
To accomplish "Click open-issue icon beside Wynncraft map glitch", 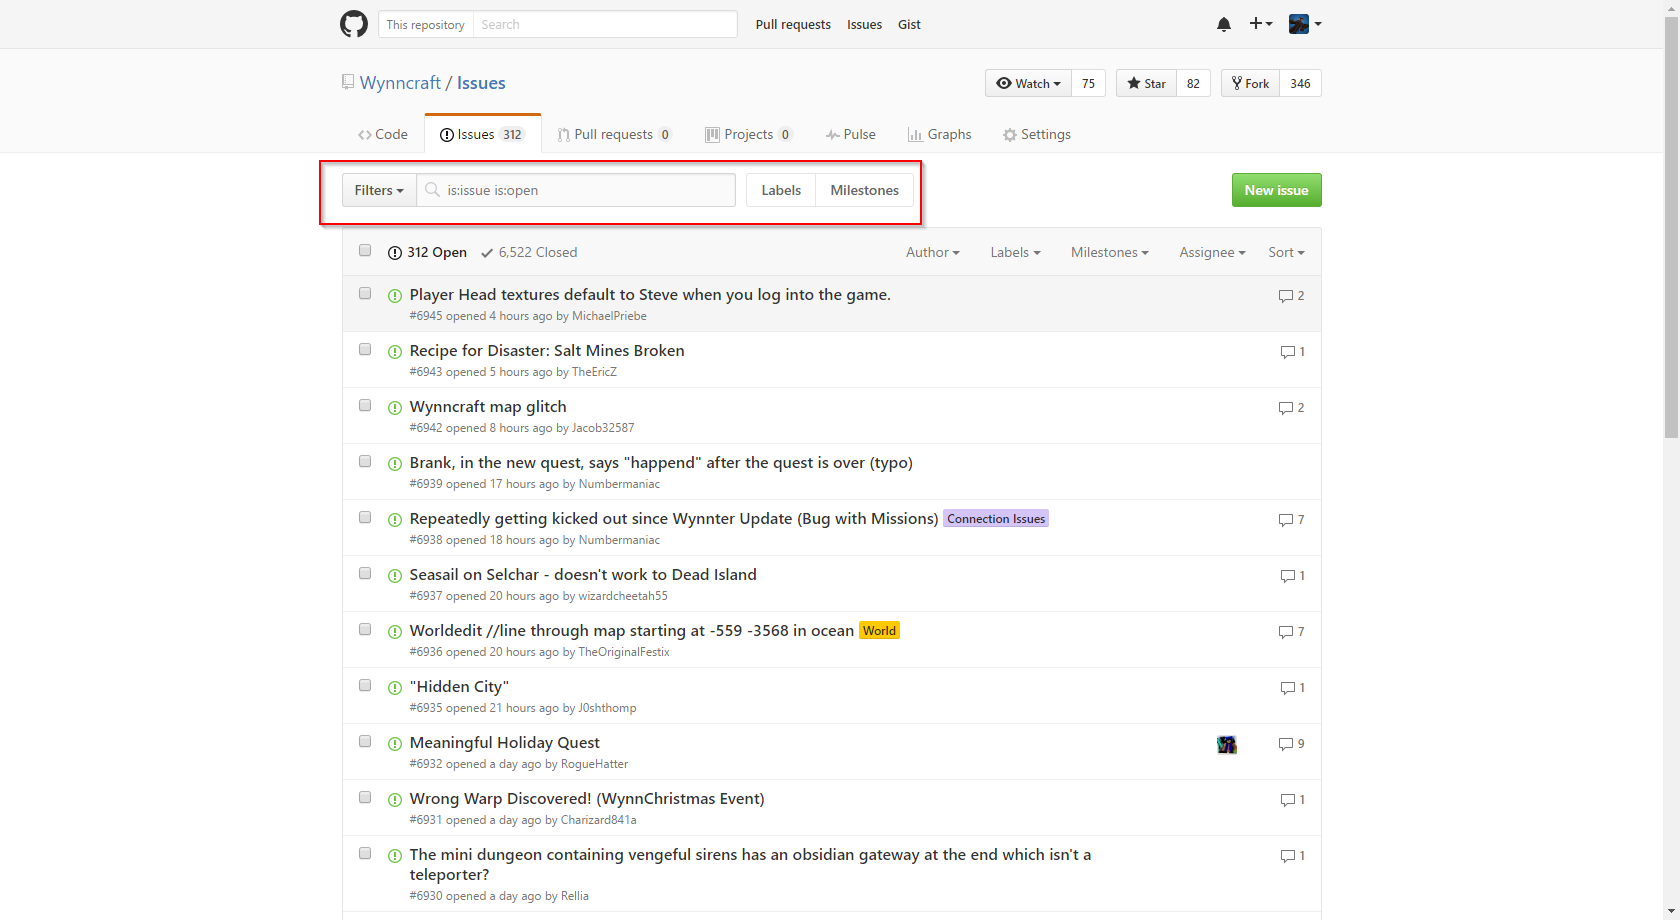I will 395,408.
